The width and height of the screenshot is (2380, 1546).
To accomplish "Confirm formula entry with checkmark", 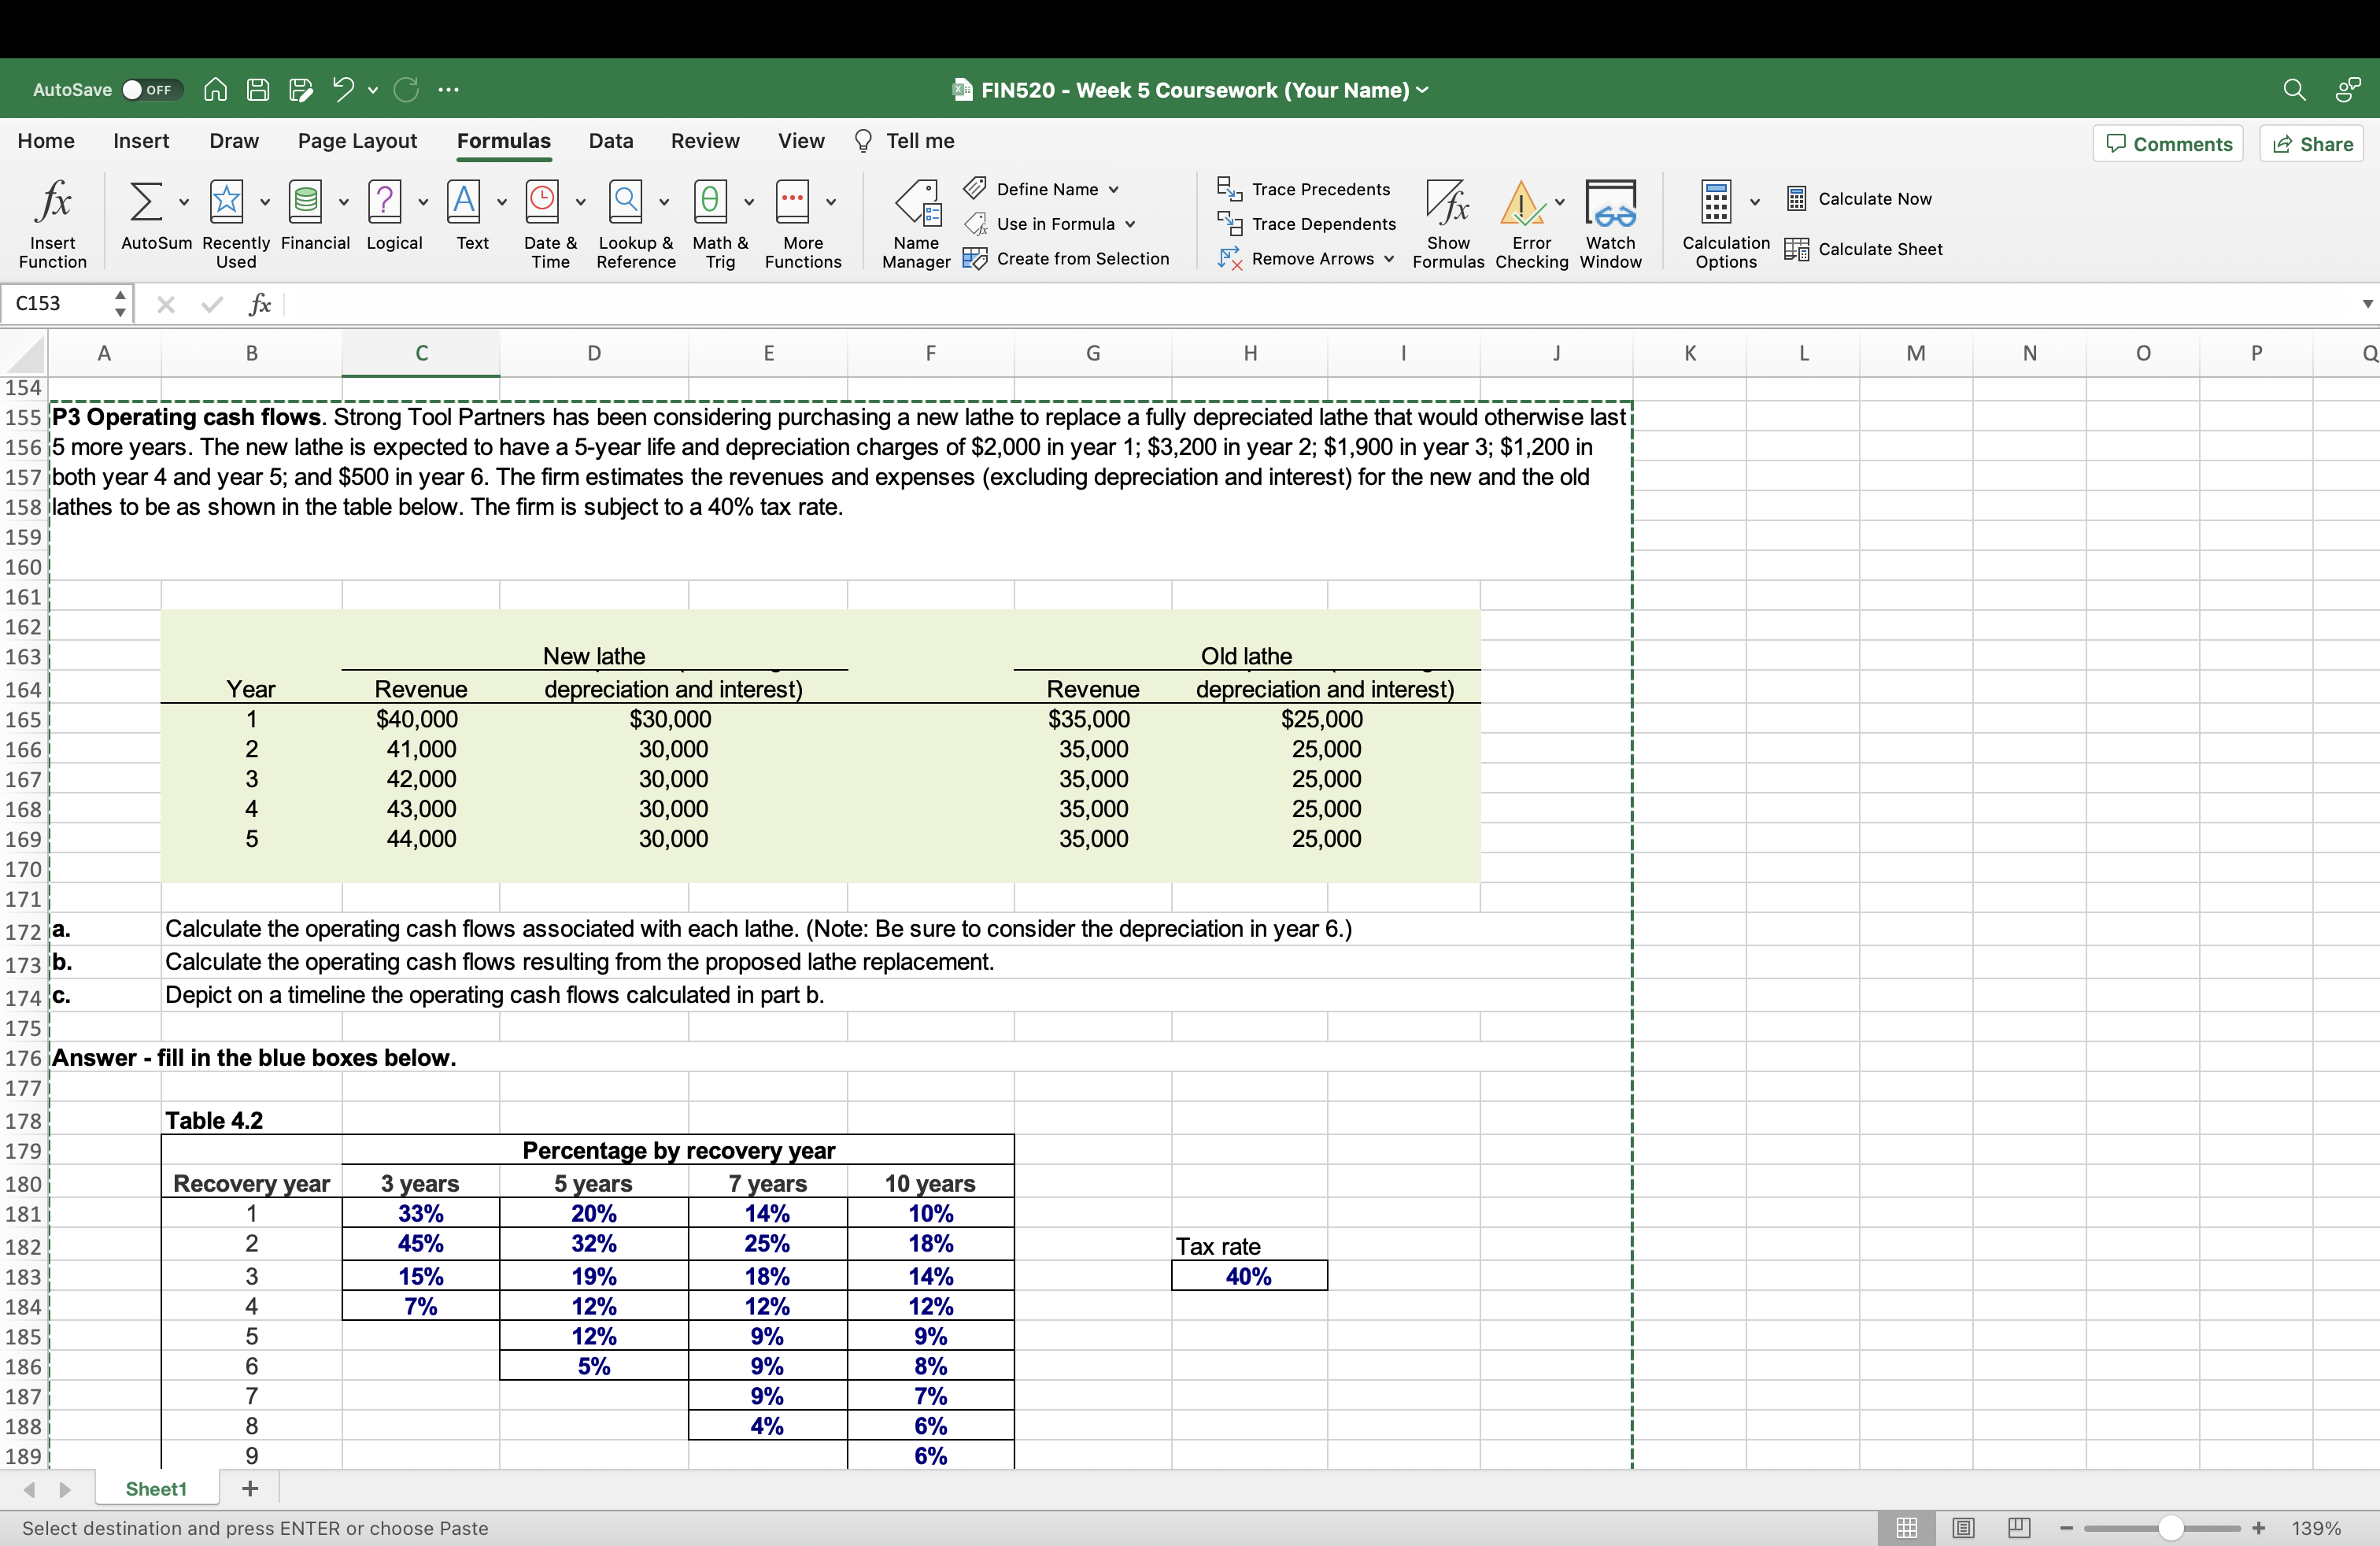I will pos(211,304).
